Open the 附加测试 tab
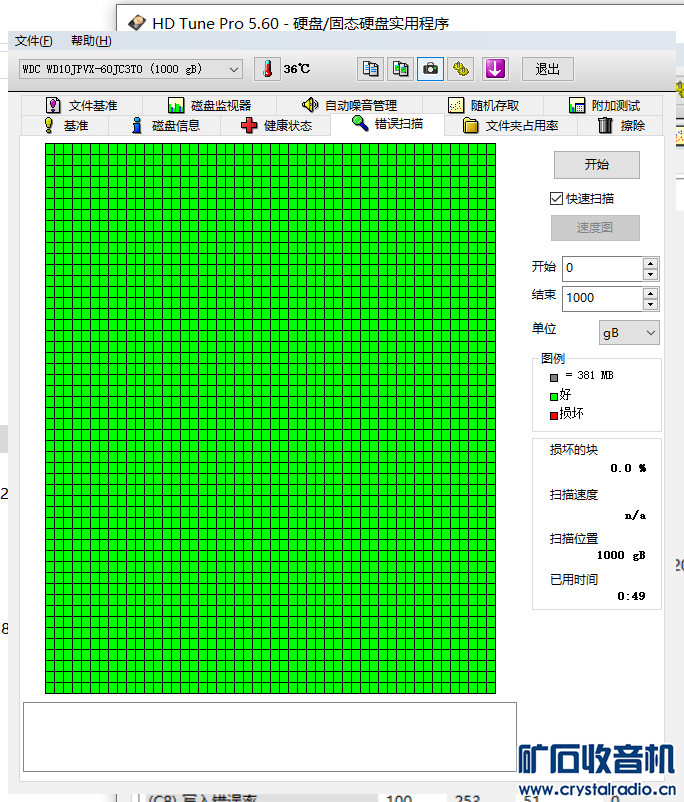684x802 pixels. [x=604, y=105]
